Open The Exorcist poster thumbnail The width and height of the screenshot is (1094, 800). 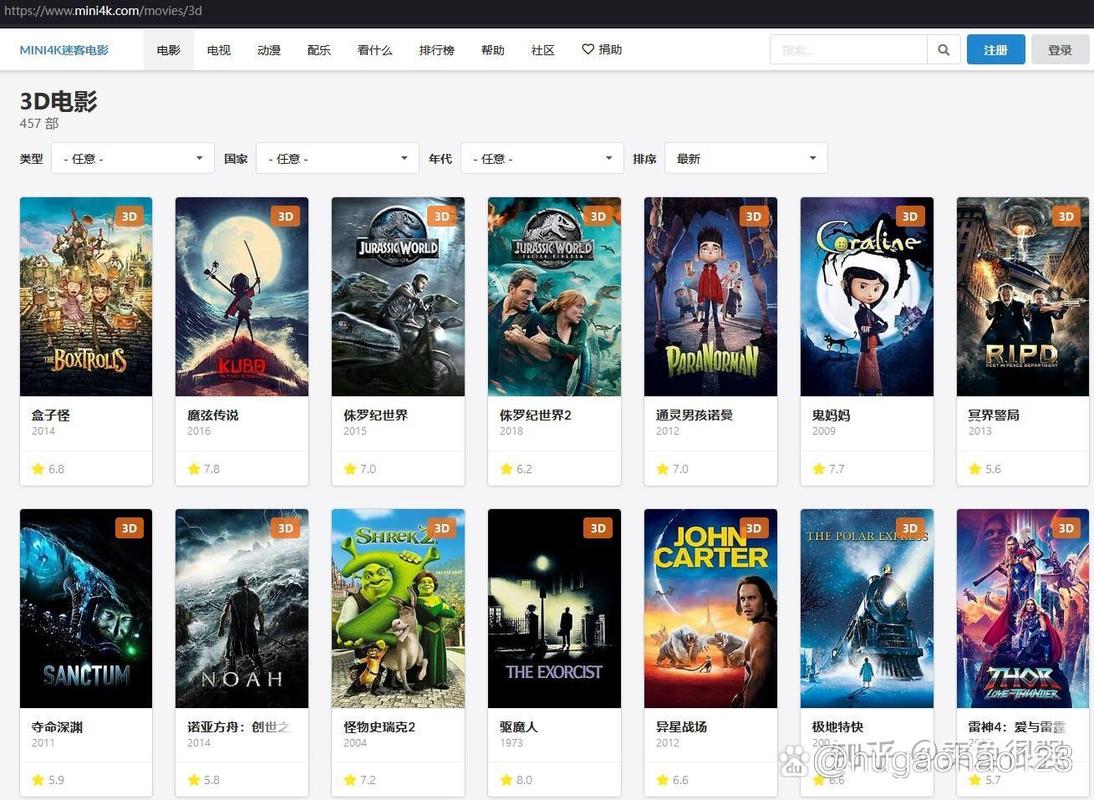coord(554,608)
